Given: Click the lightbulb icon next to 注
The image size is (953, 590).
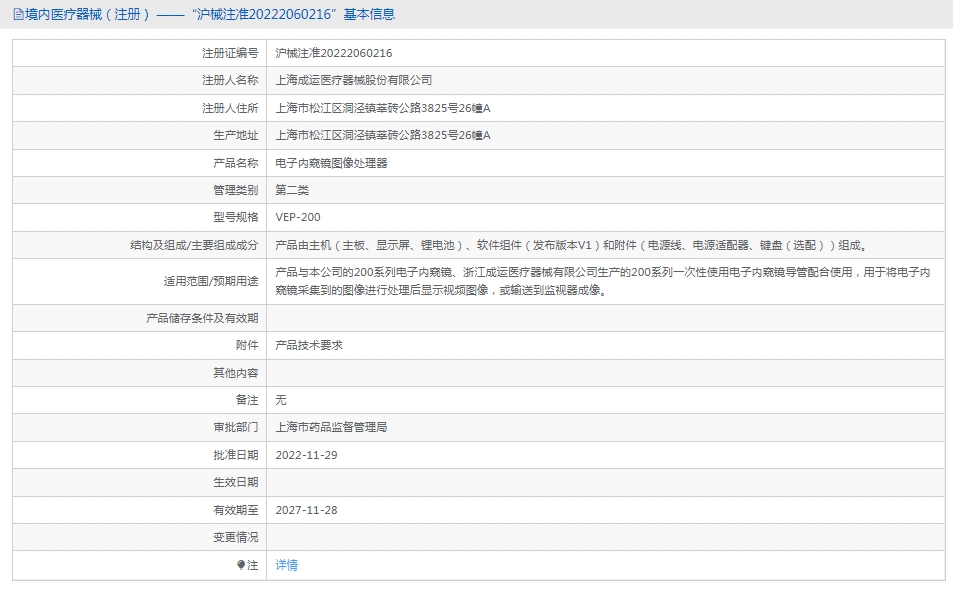Looking at the screenshot, I should pyautogui.click(x=241, y=565).
